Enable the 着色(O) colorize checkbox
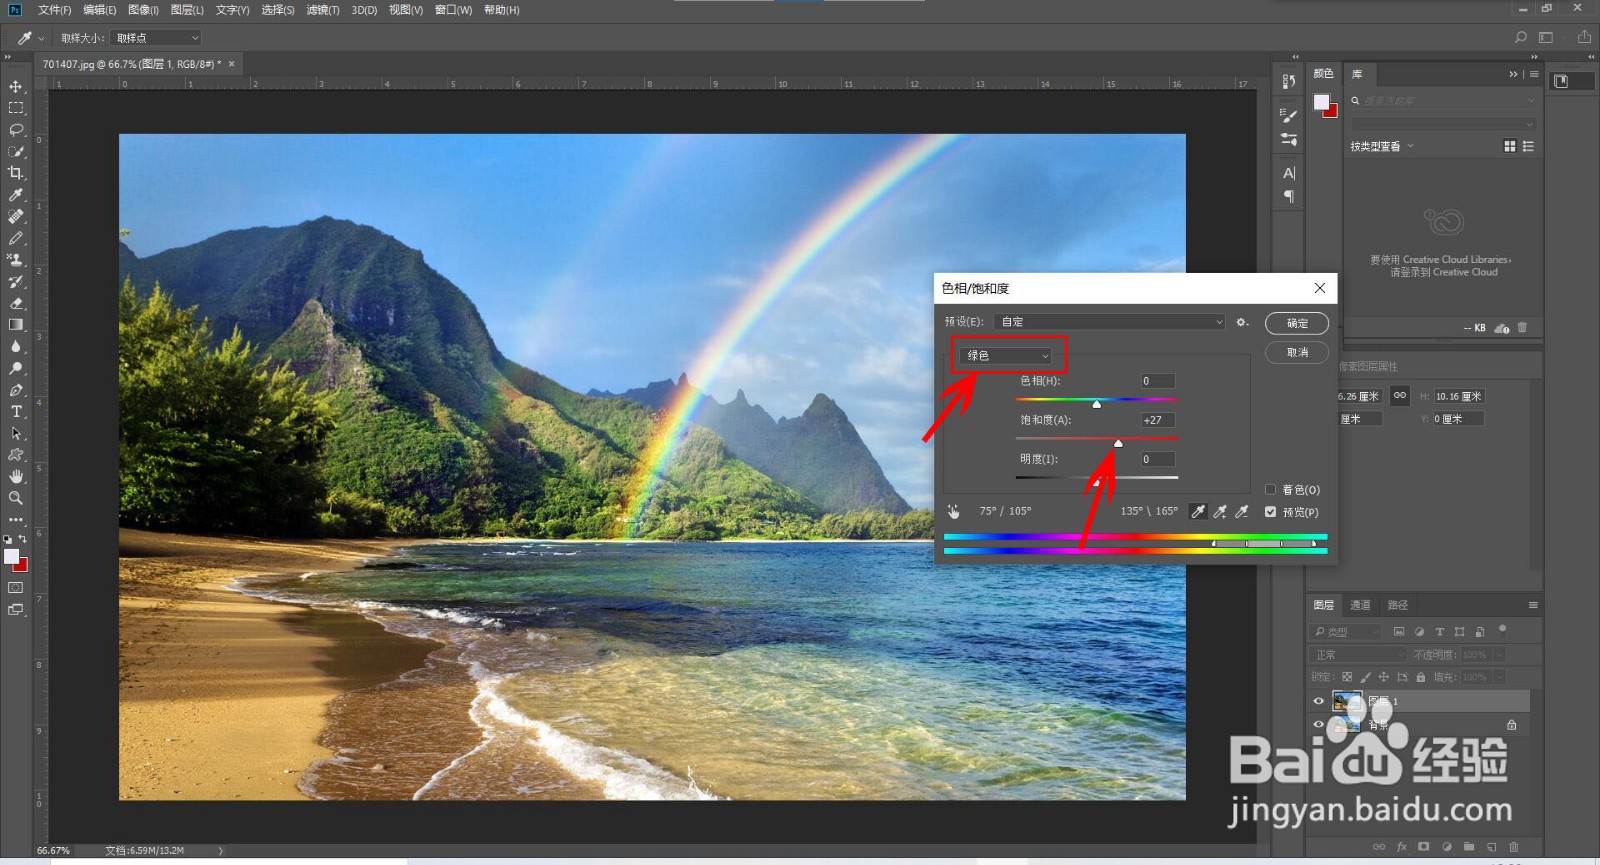Image resolution: width=1600 pixels, height=865 pixels. (x=1270, y=490)
